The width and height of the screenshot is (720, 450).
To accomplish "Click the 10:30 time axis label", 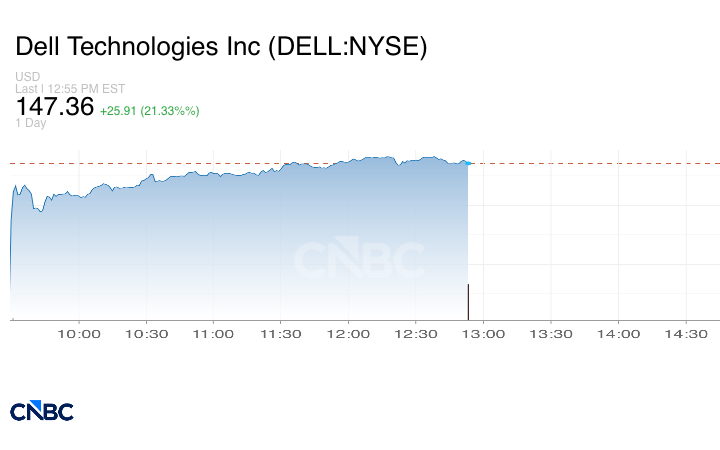I will (x=147, y=334).
